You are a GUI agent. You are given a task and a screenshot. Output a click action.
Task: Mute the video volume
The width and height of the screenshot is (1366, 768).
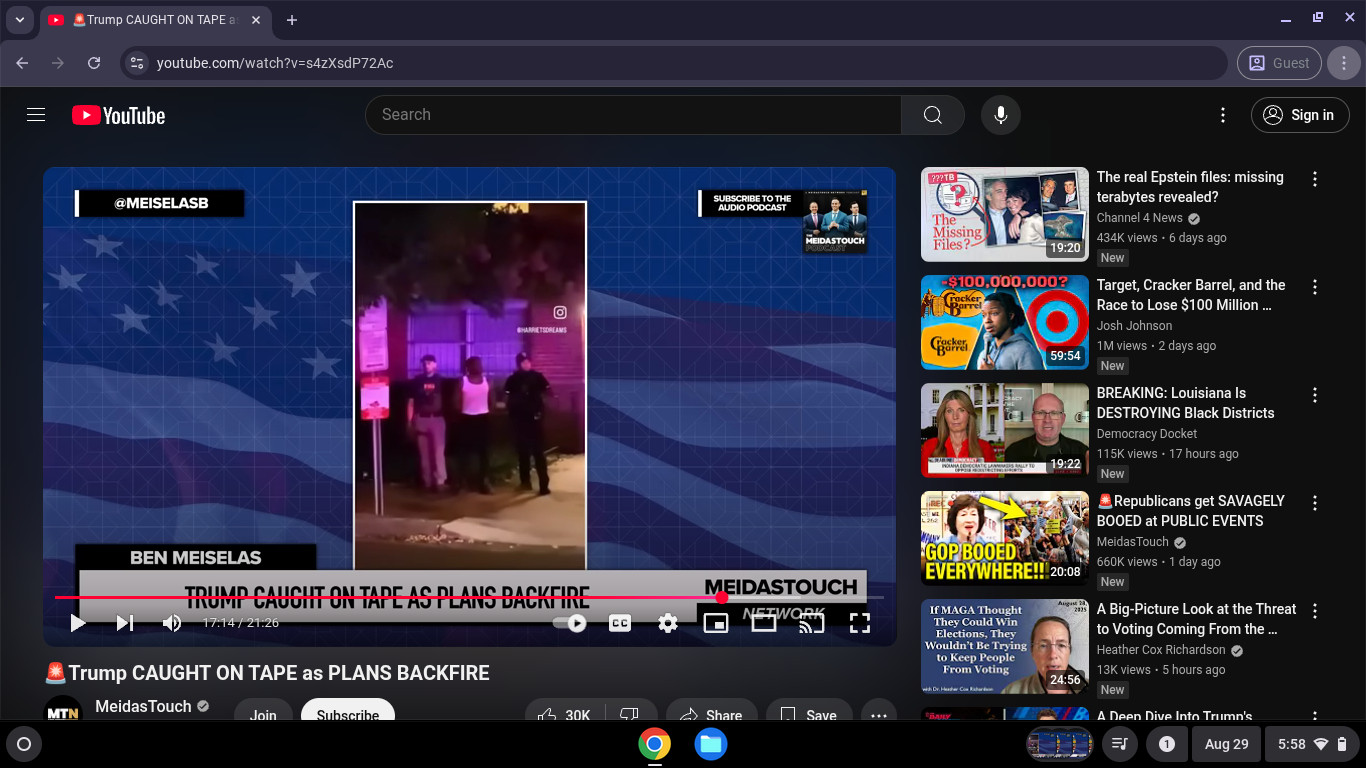tap(172, 623)
